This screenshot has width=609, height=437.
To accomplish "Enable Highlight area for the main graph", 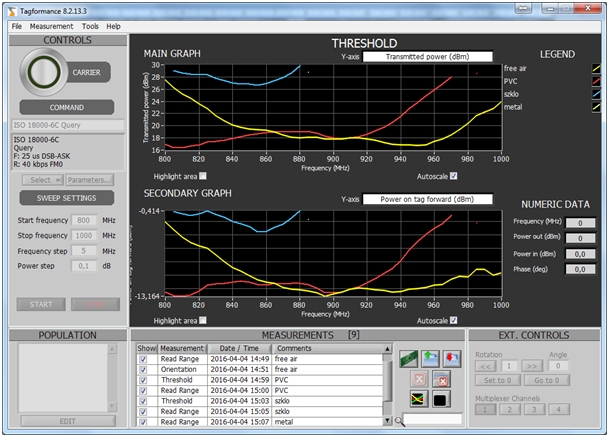I will pos(203,176).
